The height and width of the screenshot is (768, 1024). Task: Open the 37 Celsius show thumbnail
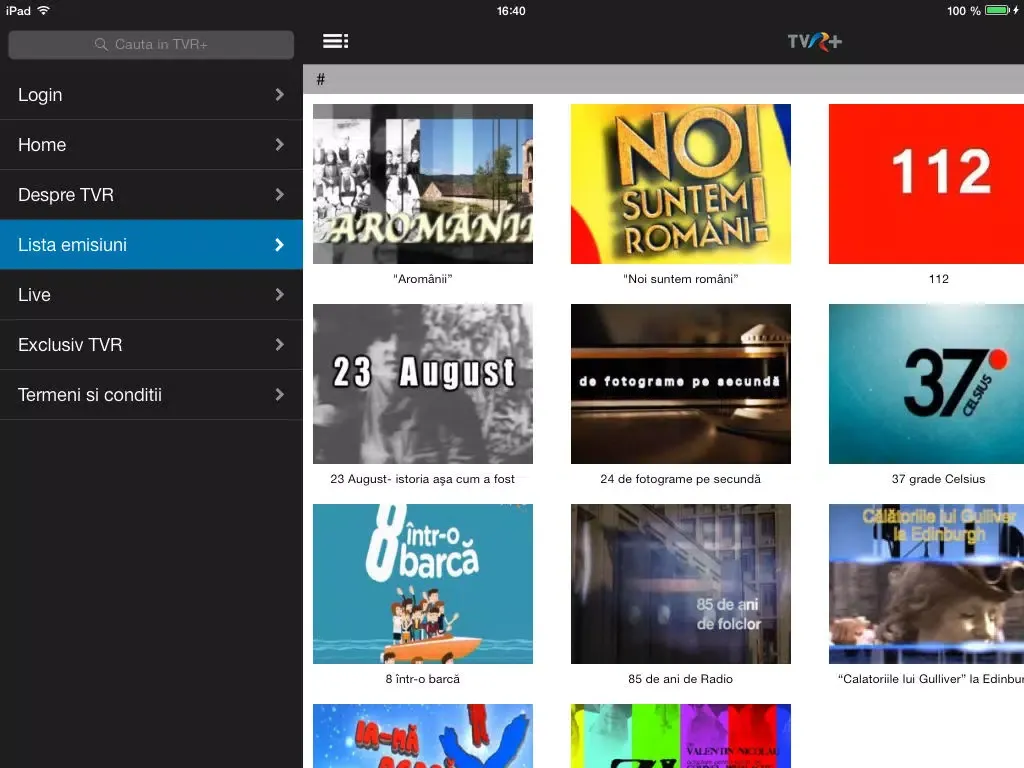point(926,384)
